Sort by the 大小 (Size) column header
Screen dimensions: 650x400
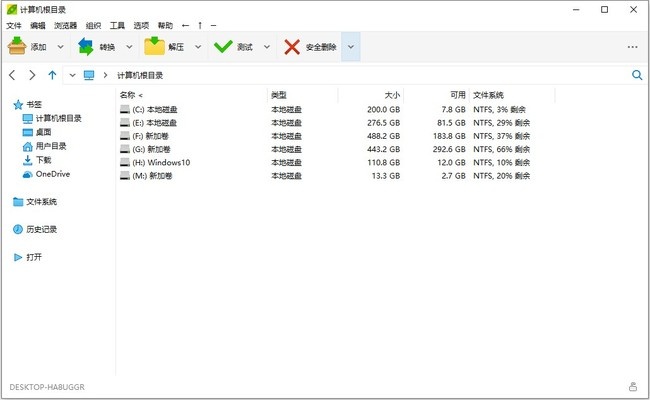[x=388, y=95]
